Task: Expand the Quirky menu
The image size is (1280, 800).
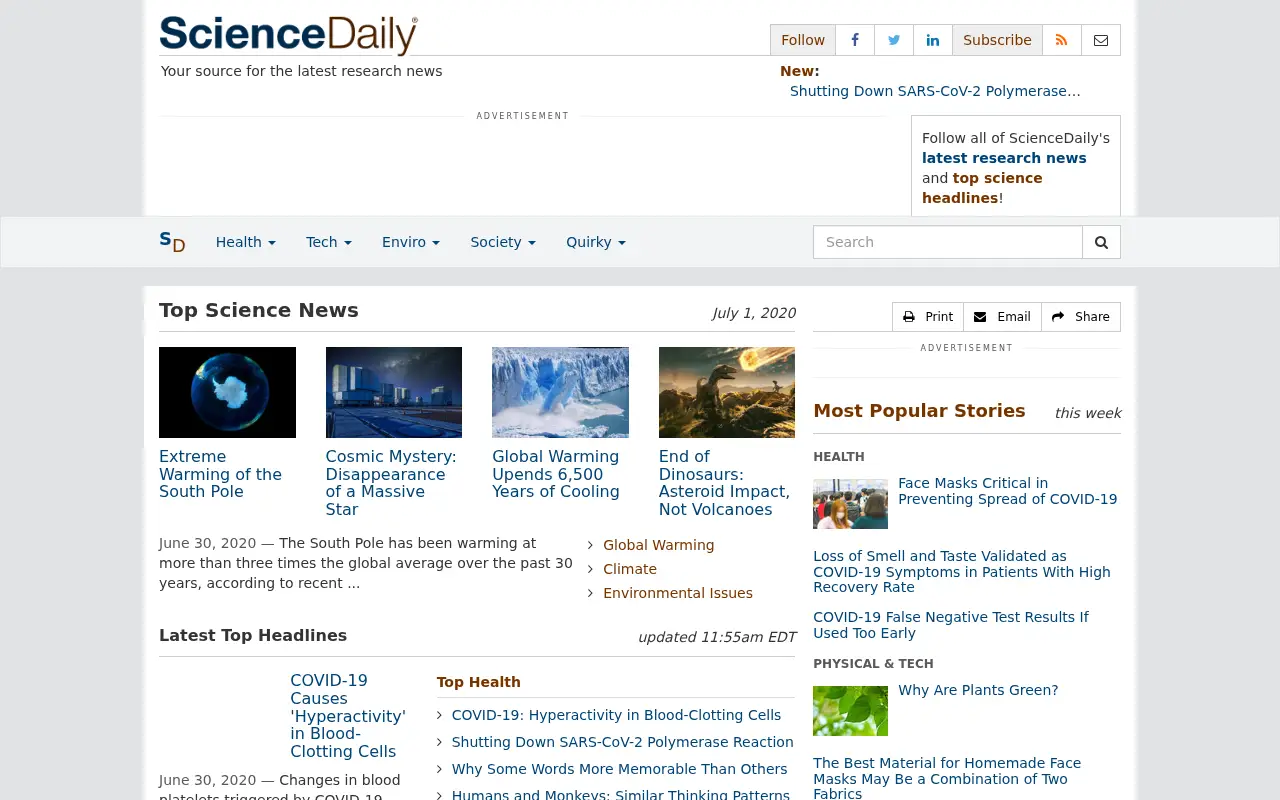Action: coord(596,242)
